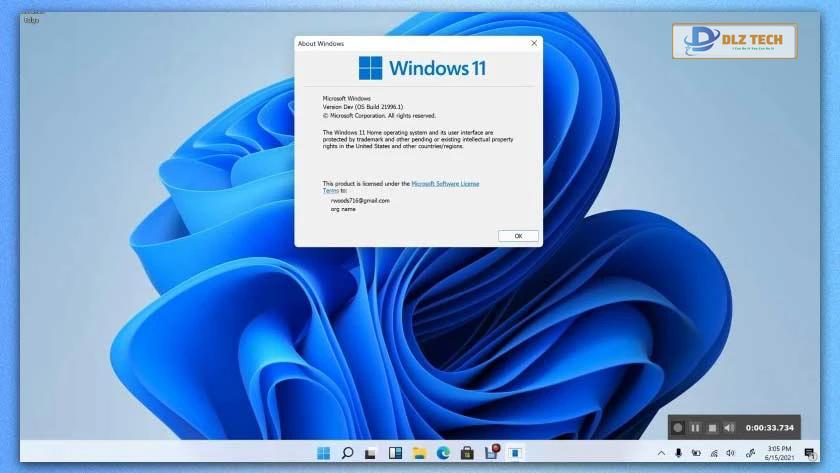Viewport: 840px width, 473px height.
Task: Close the About Windows dialog
Action: [534, 43]
